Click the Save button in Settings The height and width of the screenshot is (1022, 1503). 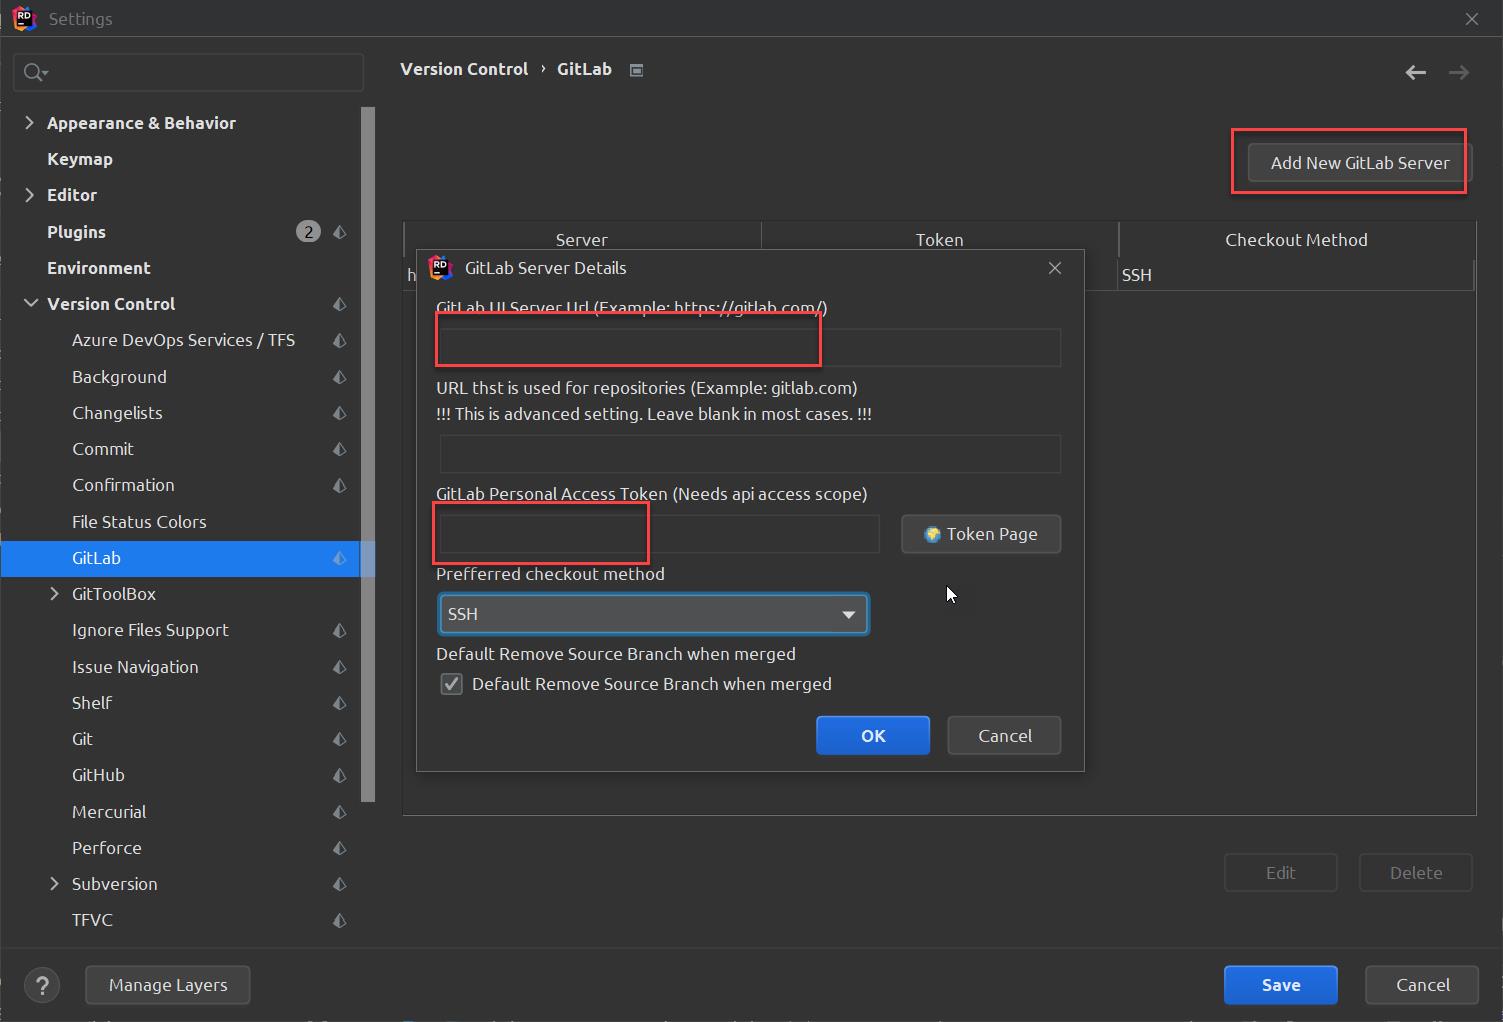(1281, 985)
